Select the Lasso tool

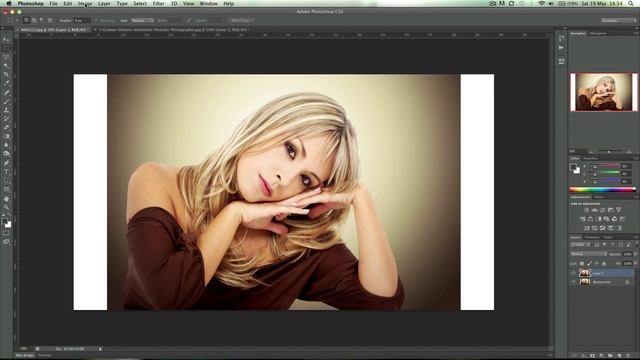point(6,57)
